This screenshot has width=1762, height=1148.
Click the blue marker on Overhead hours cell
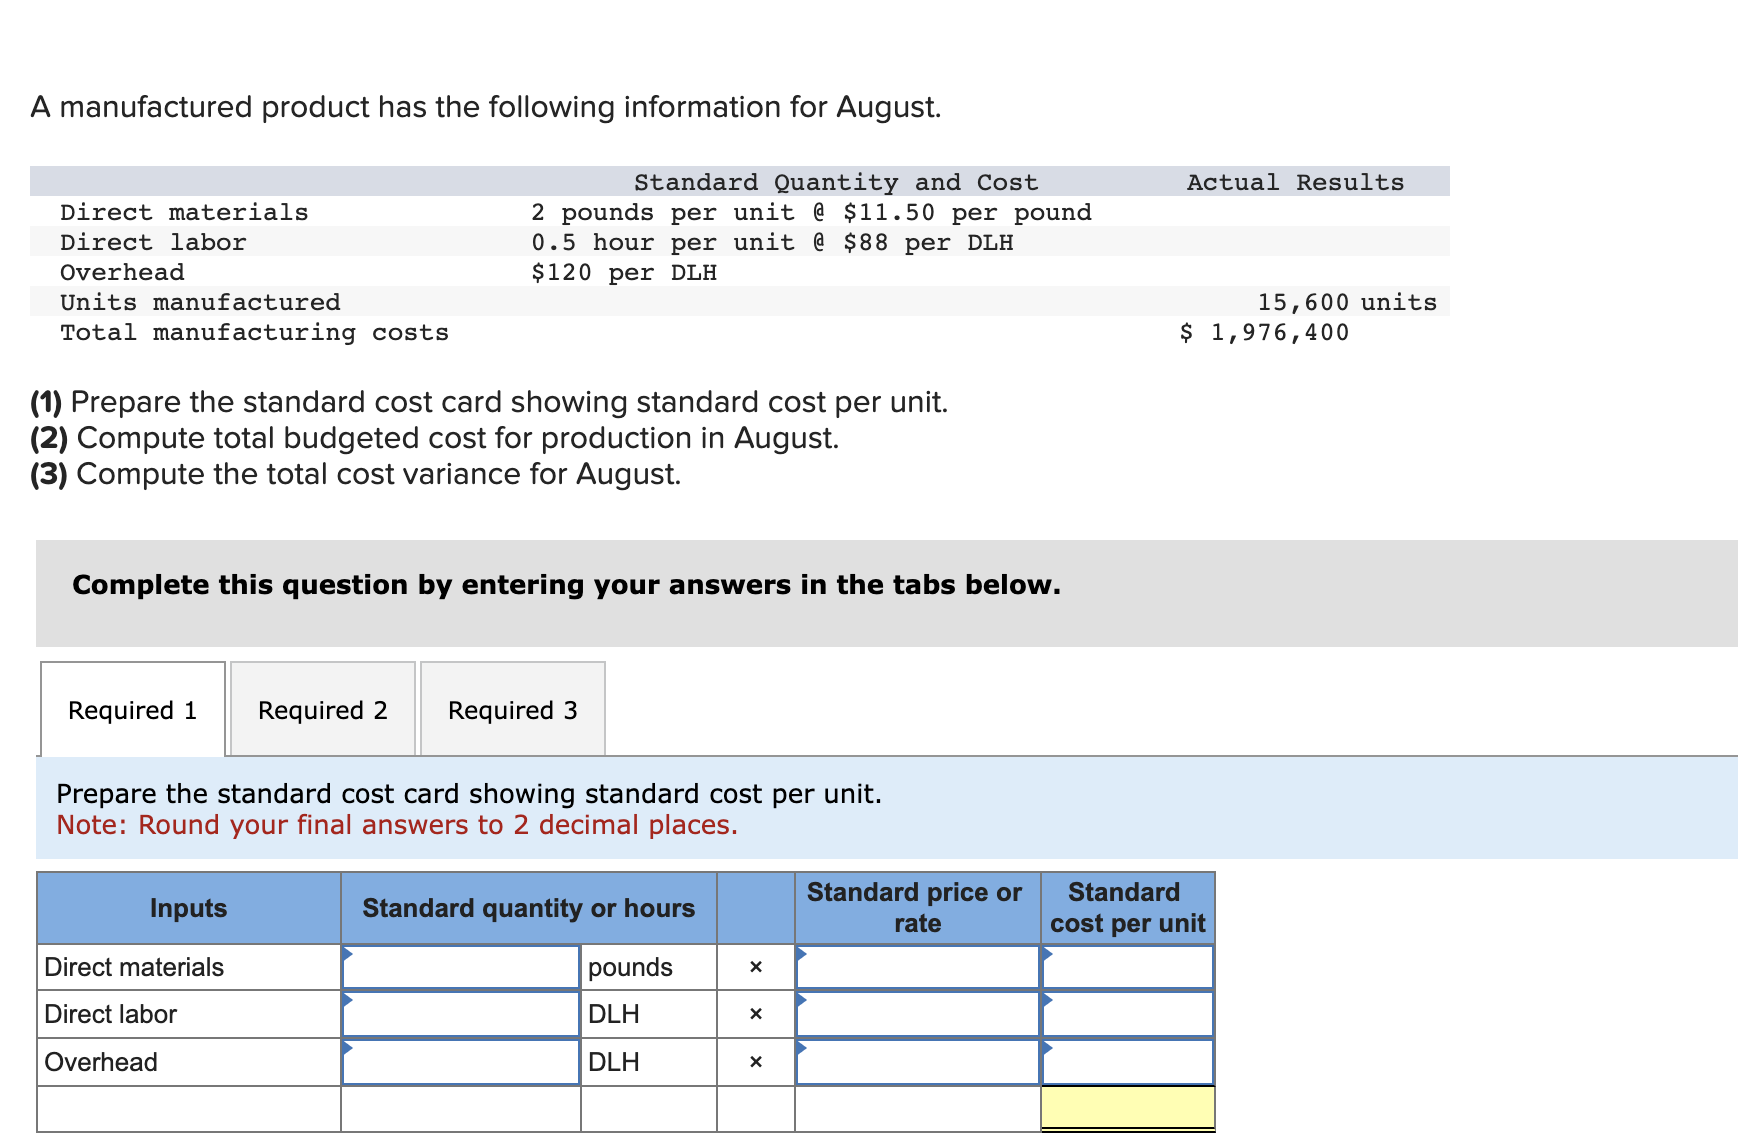tap(349, 1048)
